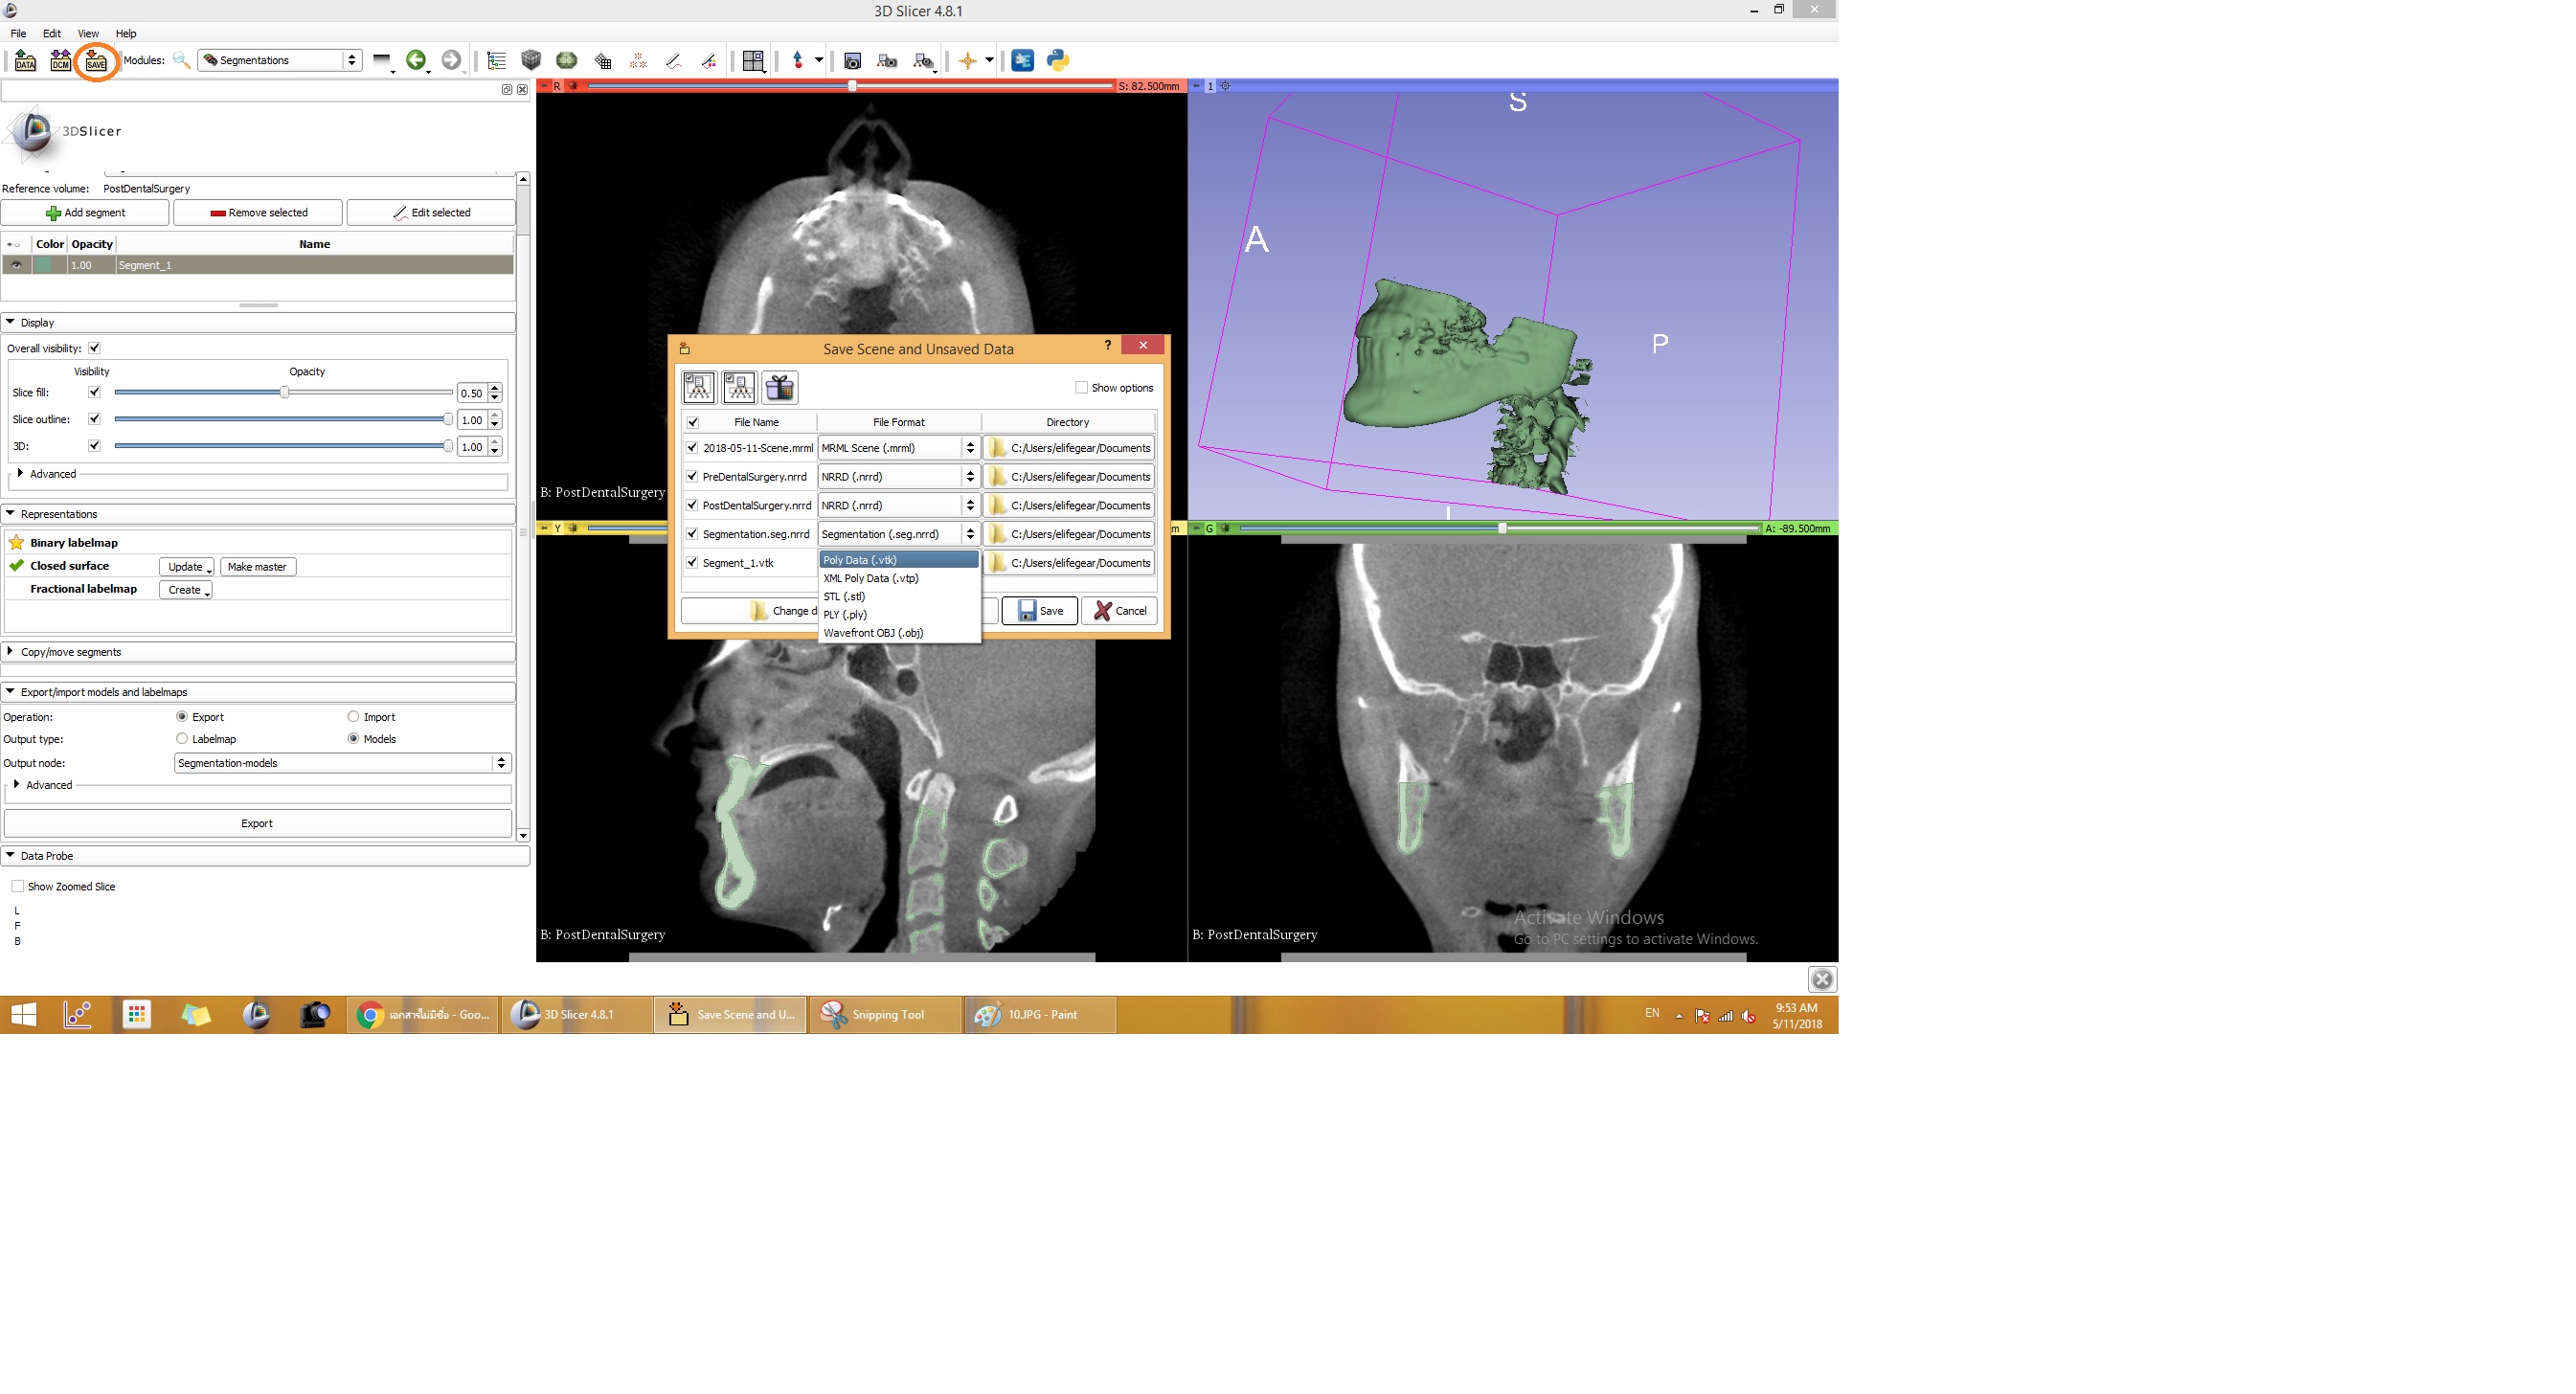
Task: Click select-all scene and files icon in dialog
Action: [699, 387]
